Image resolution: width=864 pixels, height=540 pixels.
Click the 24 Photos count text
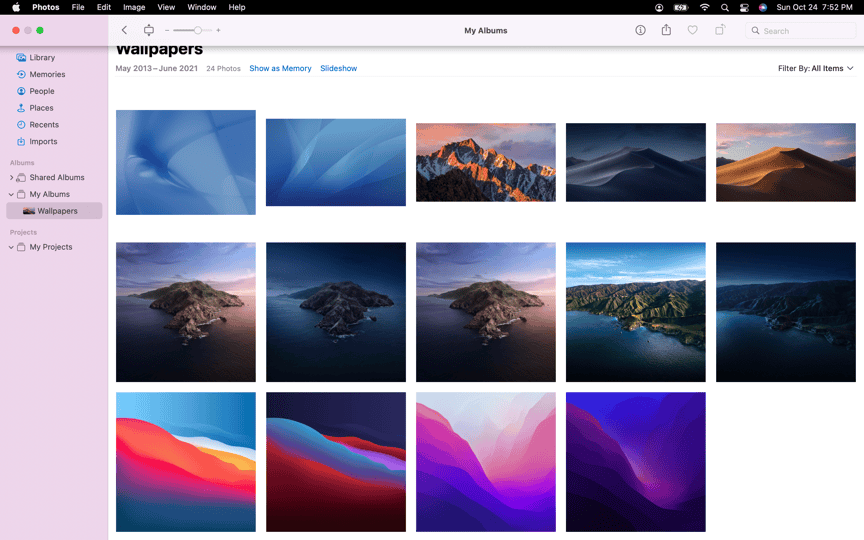tap(223, 68)
